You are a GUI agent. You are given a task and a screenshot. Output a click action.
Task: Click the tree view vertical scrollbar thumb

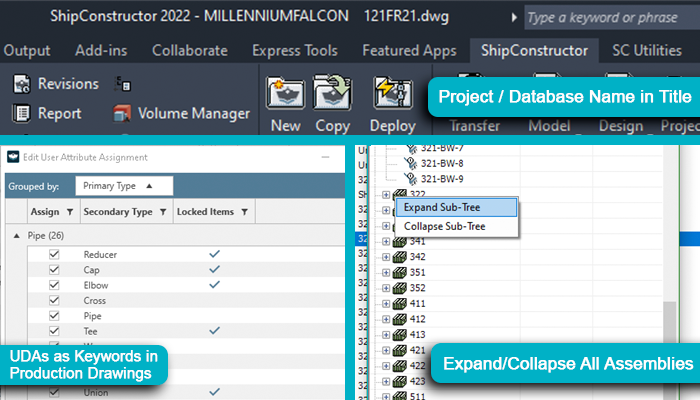(669, 322)
